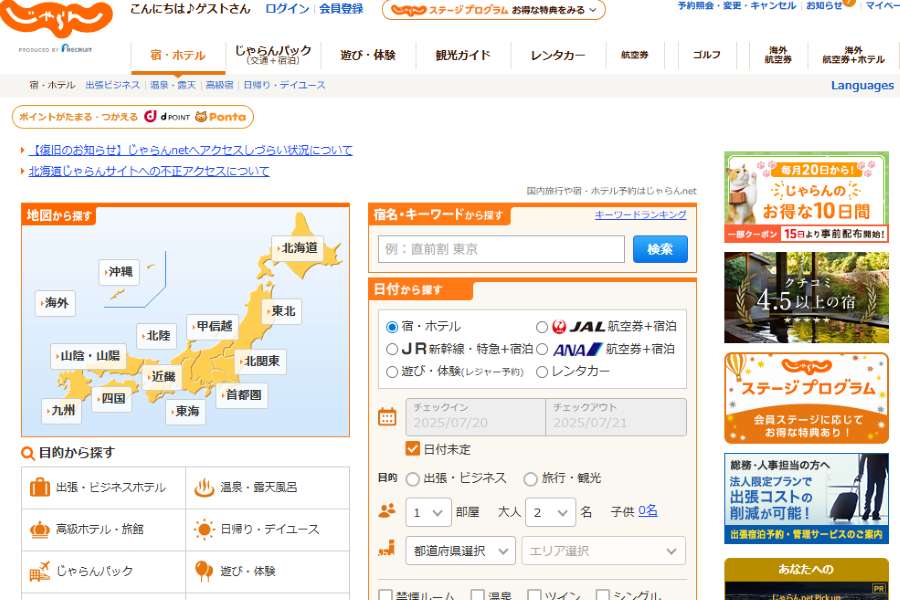
Task: Select 四国 region on the map
Action: [111, 398]
